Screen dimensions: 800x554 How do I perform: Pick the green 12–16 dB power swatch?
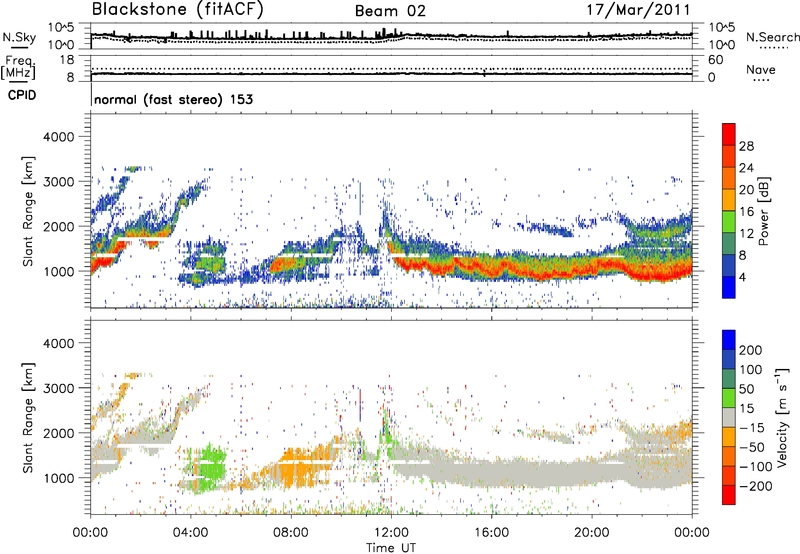(729, 221)
